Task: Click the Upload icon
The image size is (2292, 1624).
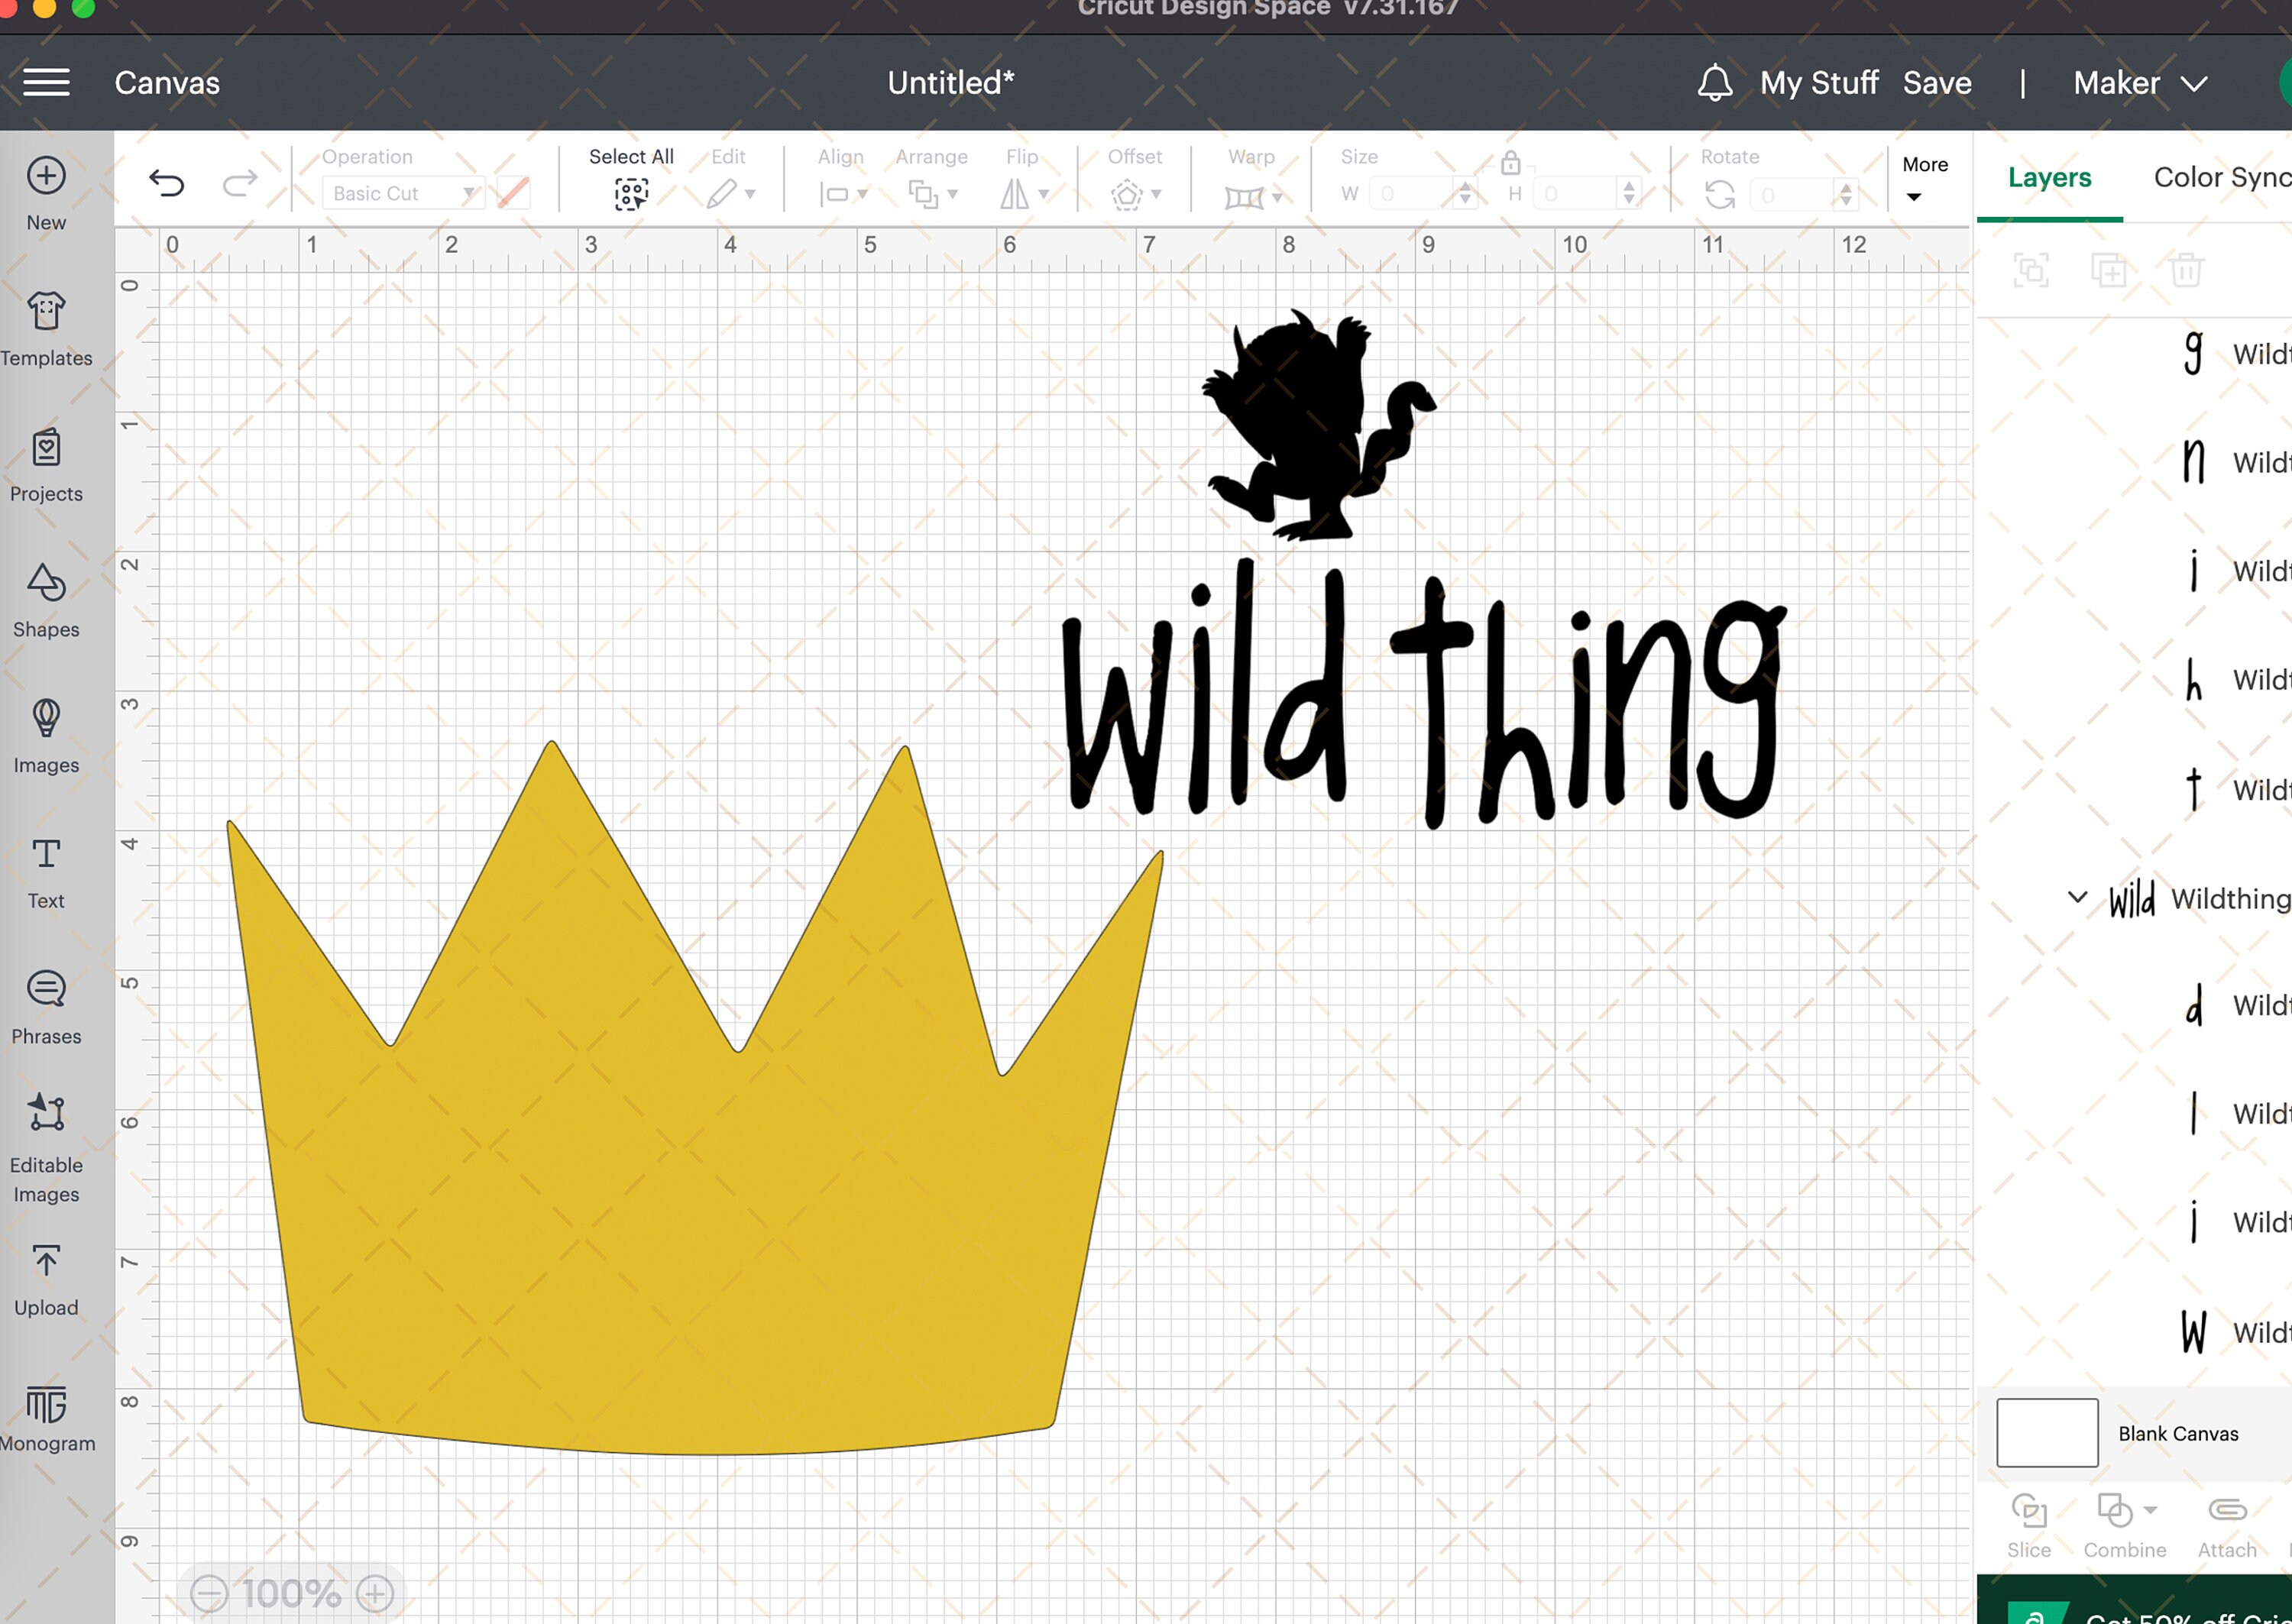Action: 45,1262
